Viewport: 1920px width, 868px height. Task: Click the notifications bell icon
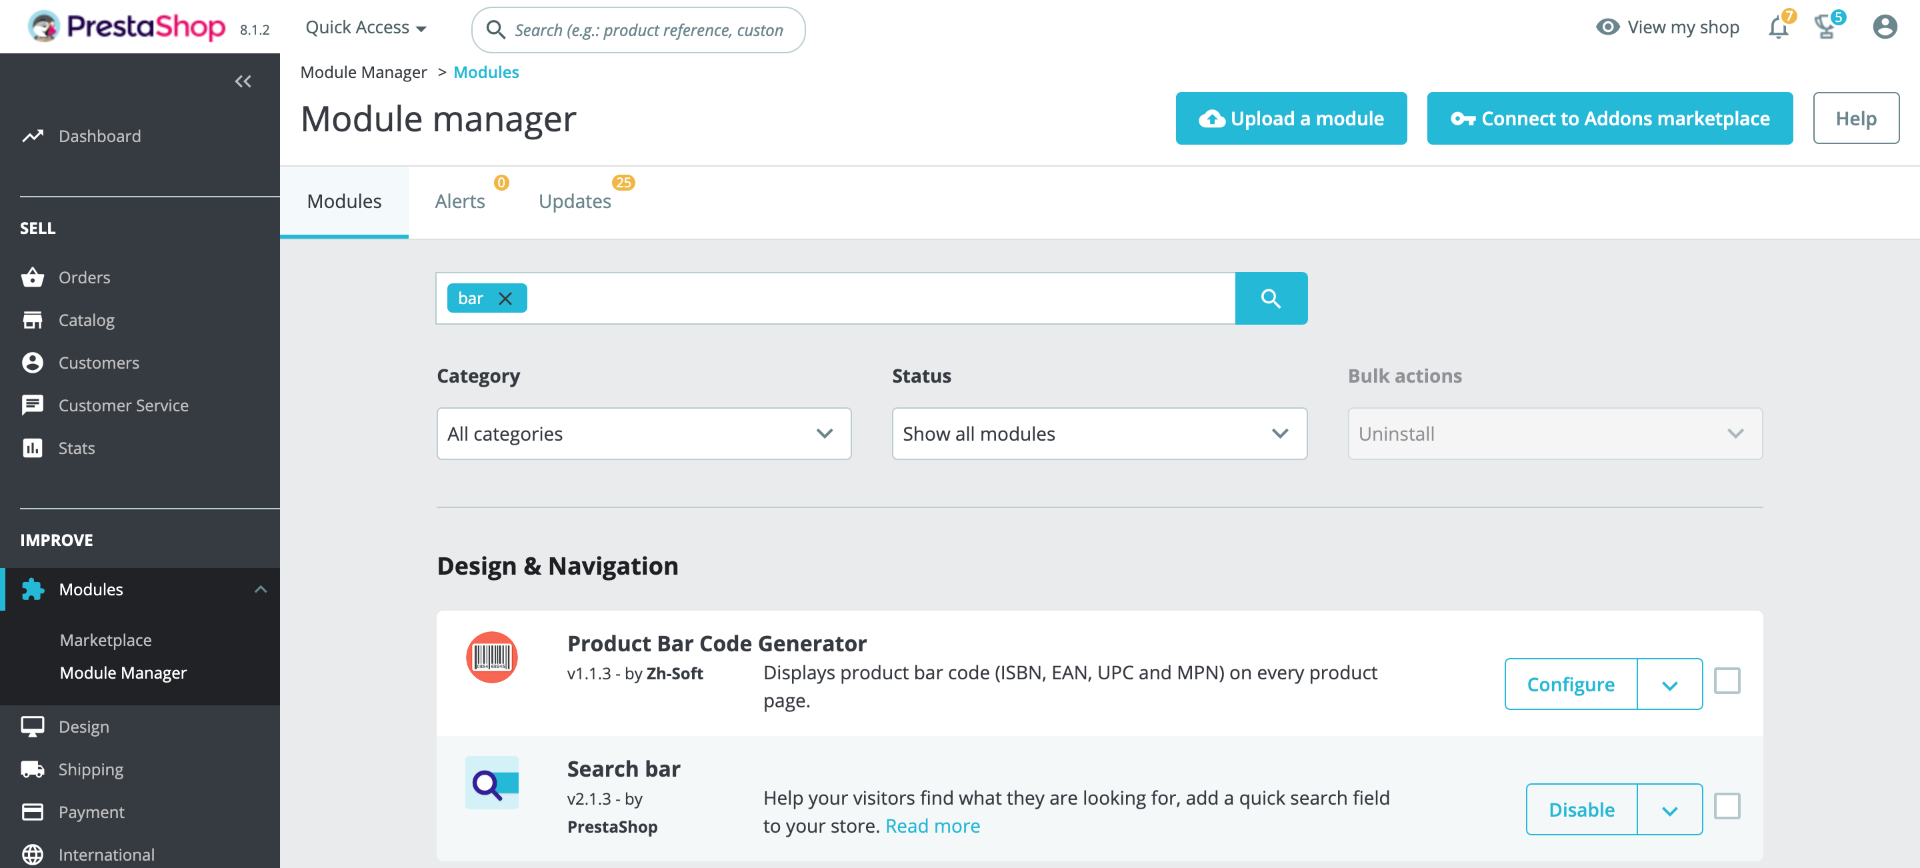[1778, 28]
